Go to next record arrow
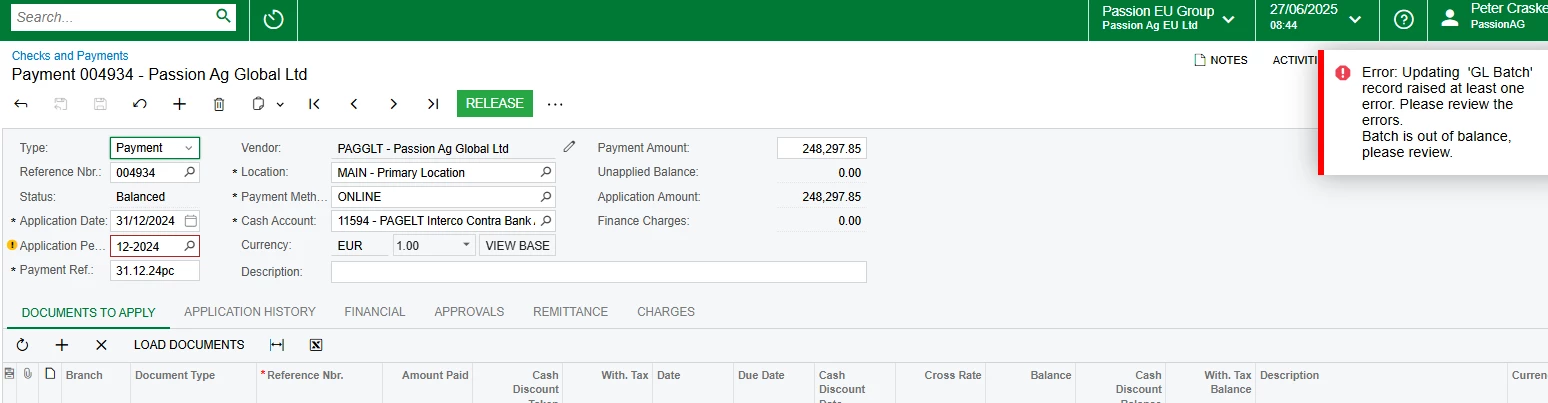Screen dimensions: 1548x403 click(394, 103)
